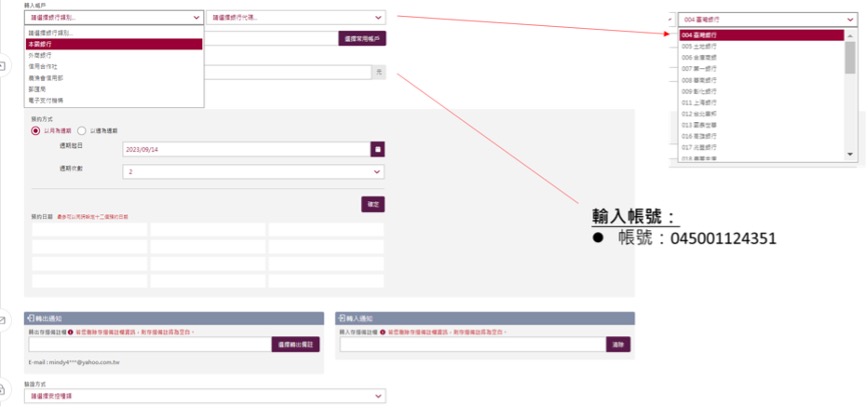Click the lock icon on left sidebar
This screenshot has height=408, width=868.
click(2, 389)
